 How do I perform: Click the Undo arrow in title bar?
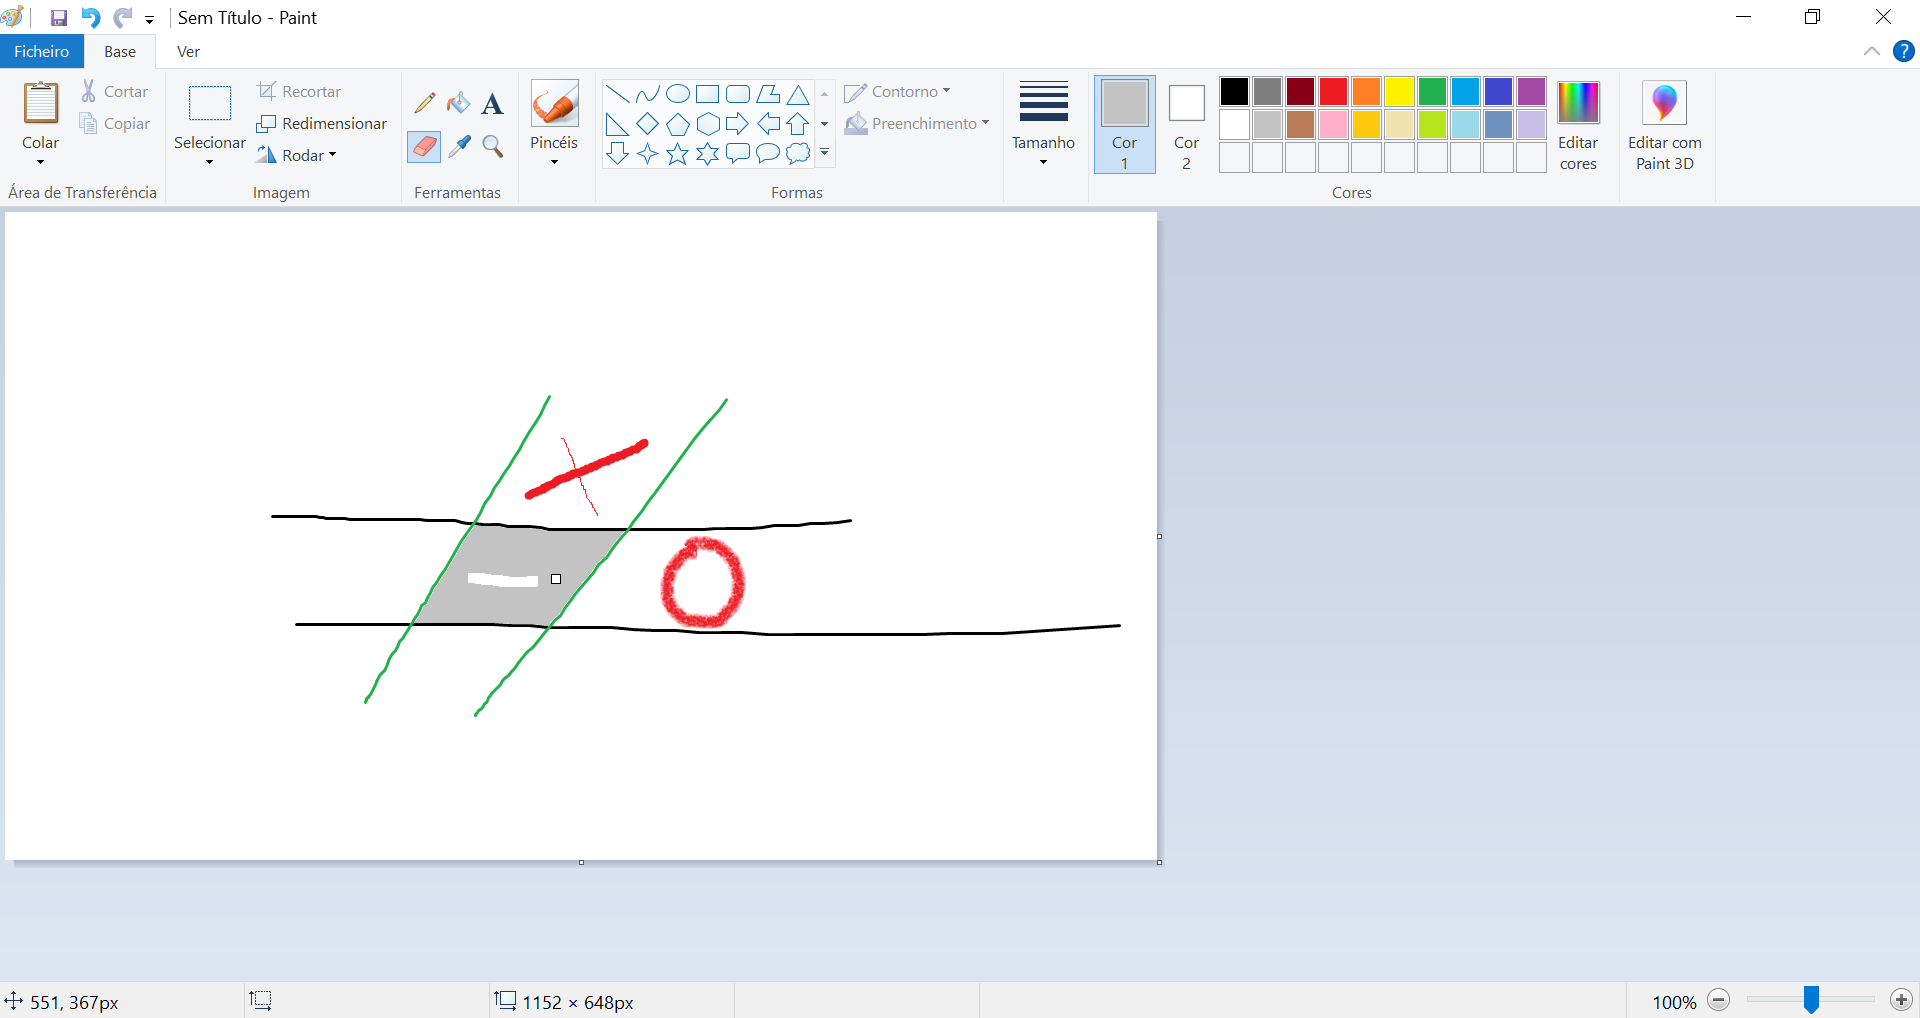point(90,18)
